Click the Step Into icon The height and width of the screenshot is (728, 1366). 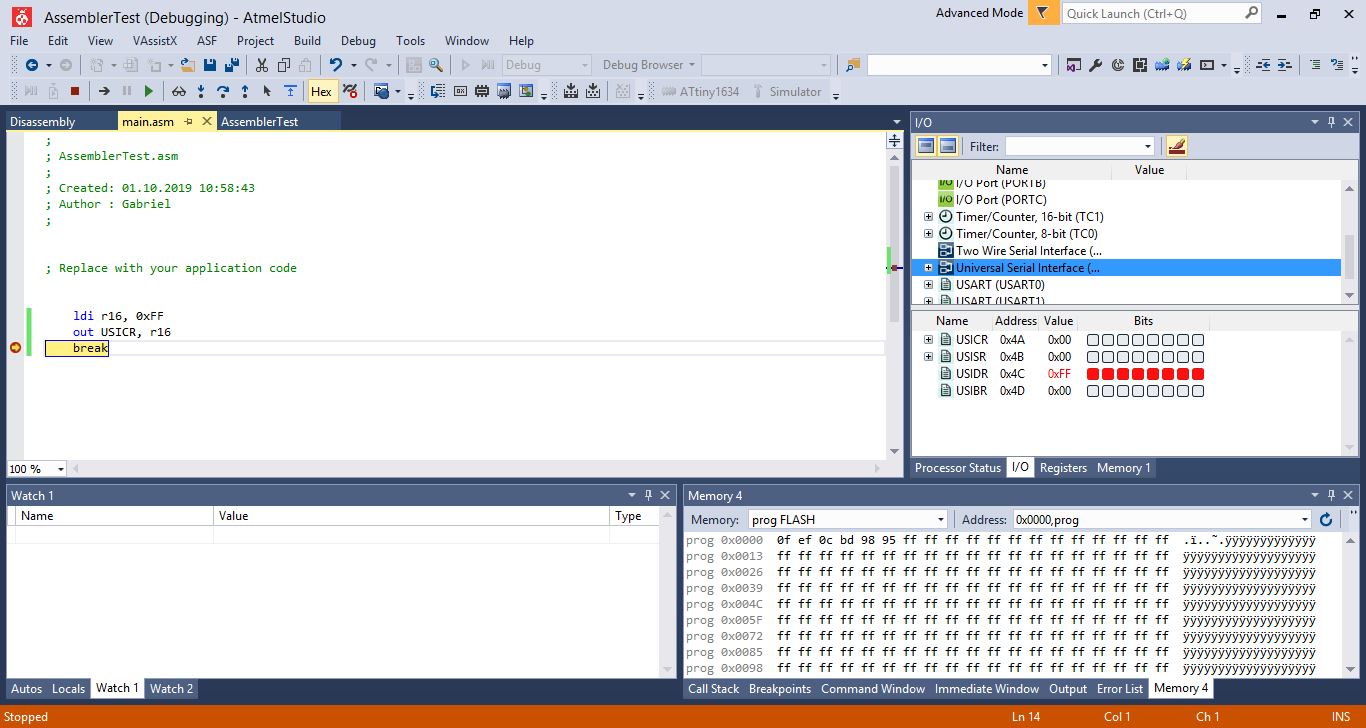pos(201,91)
